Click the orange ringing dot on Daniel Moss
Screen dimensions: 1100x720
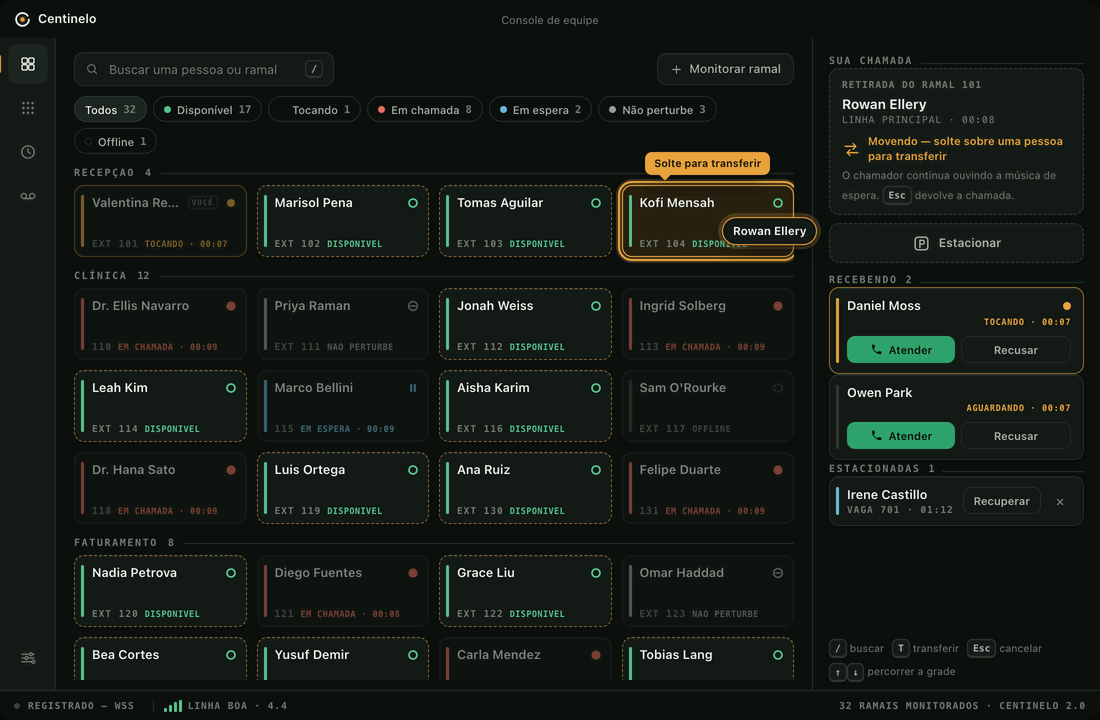(1067, 306)
